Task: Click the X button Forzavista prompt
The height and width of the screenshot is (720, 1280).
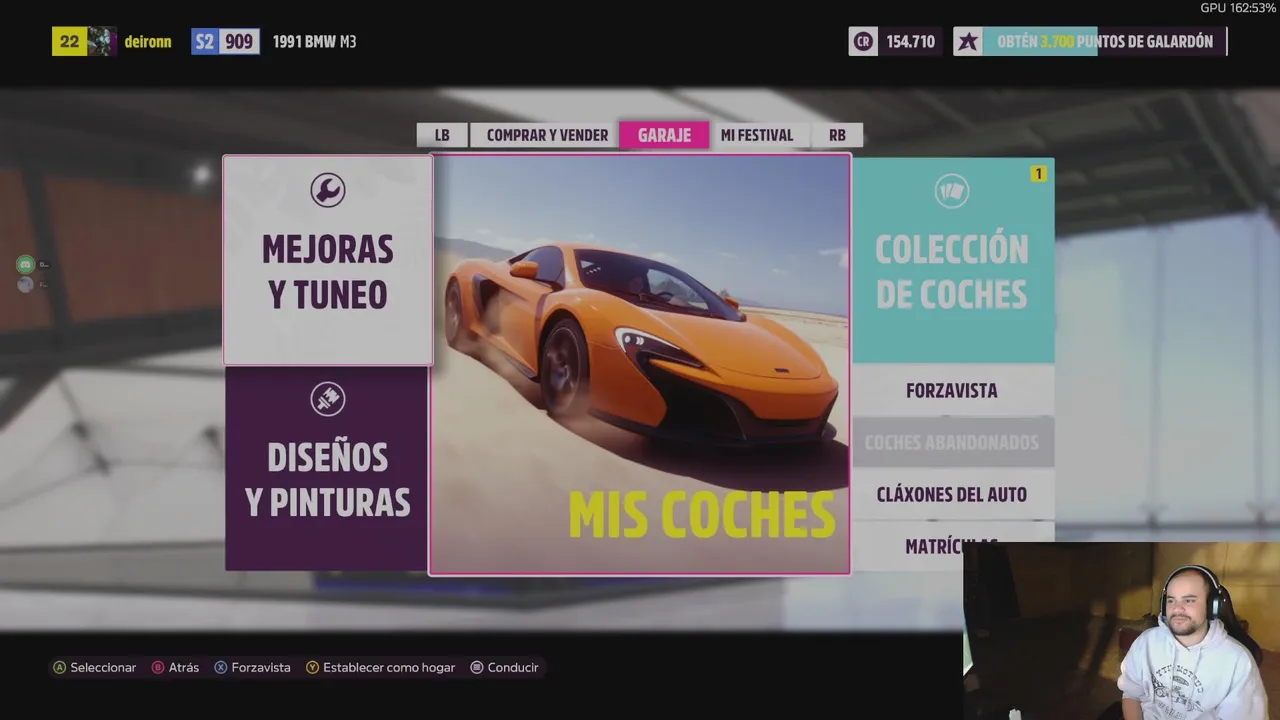Action: [253, 667]
